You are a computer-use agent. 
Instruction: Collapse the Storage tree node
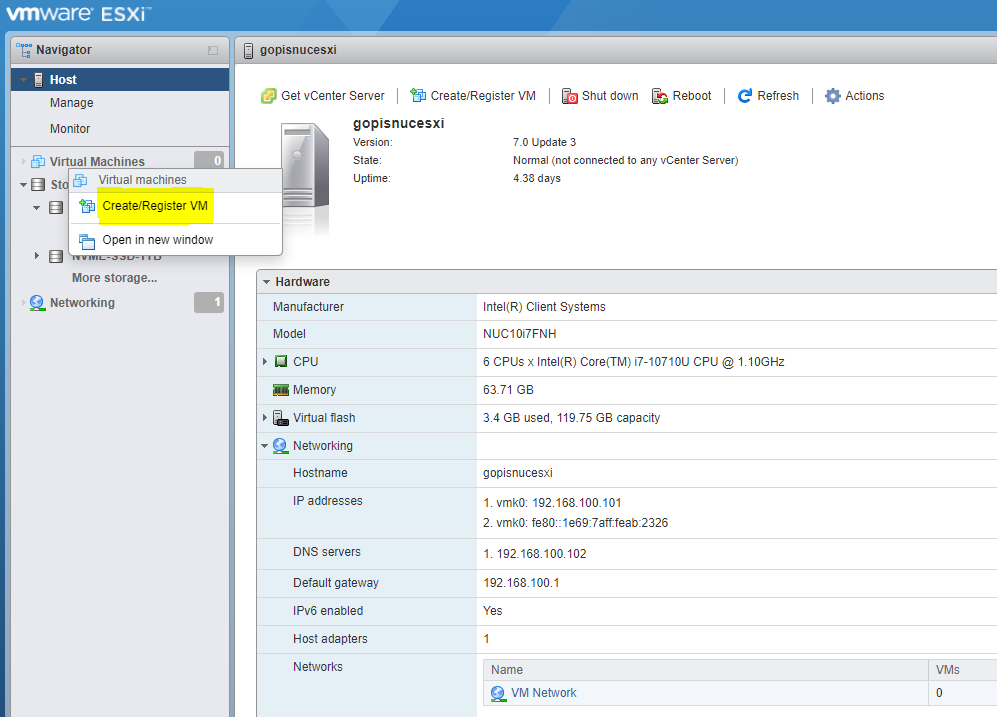(x=24, y=185)
